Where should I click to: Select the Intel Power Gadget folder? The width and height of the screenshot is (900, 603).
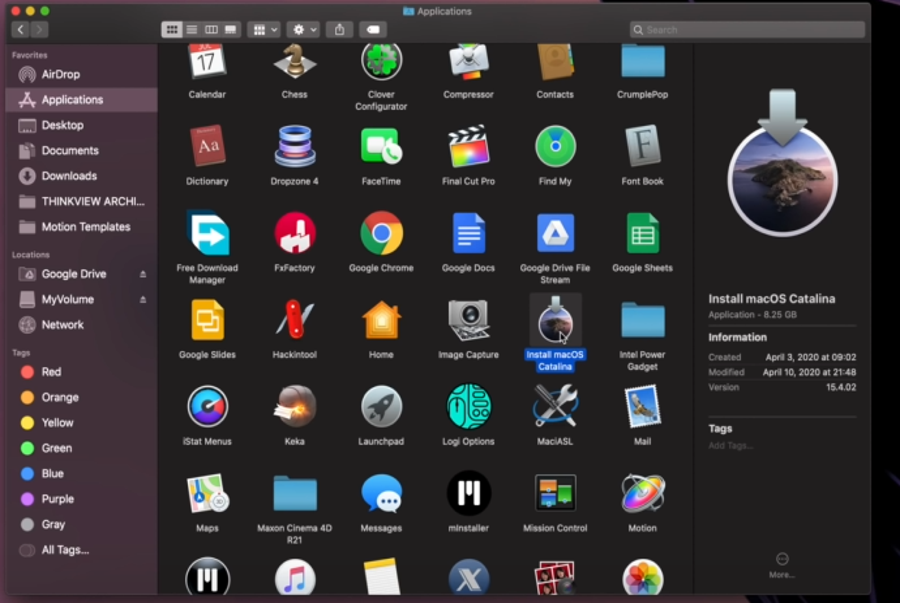[x=642, y=320]
